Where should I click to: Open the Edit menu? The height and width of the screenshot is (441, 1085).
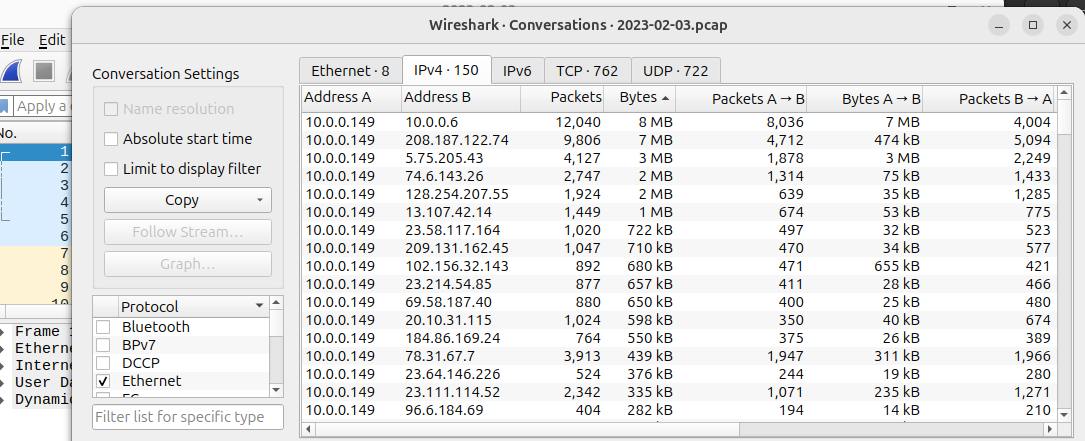point(52,40)
